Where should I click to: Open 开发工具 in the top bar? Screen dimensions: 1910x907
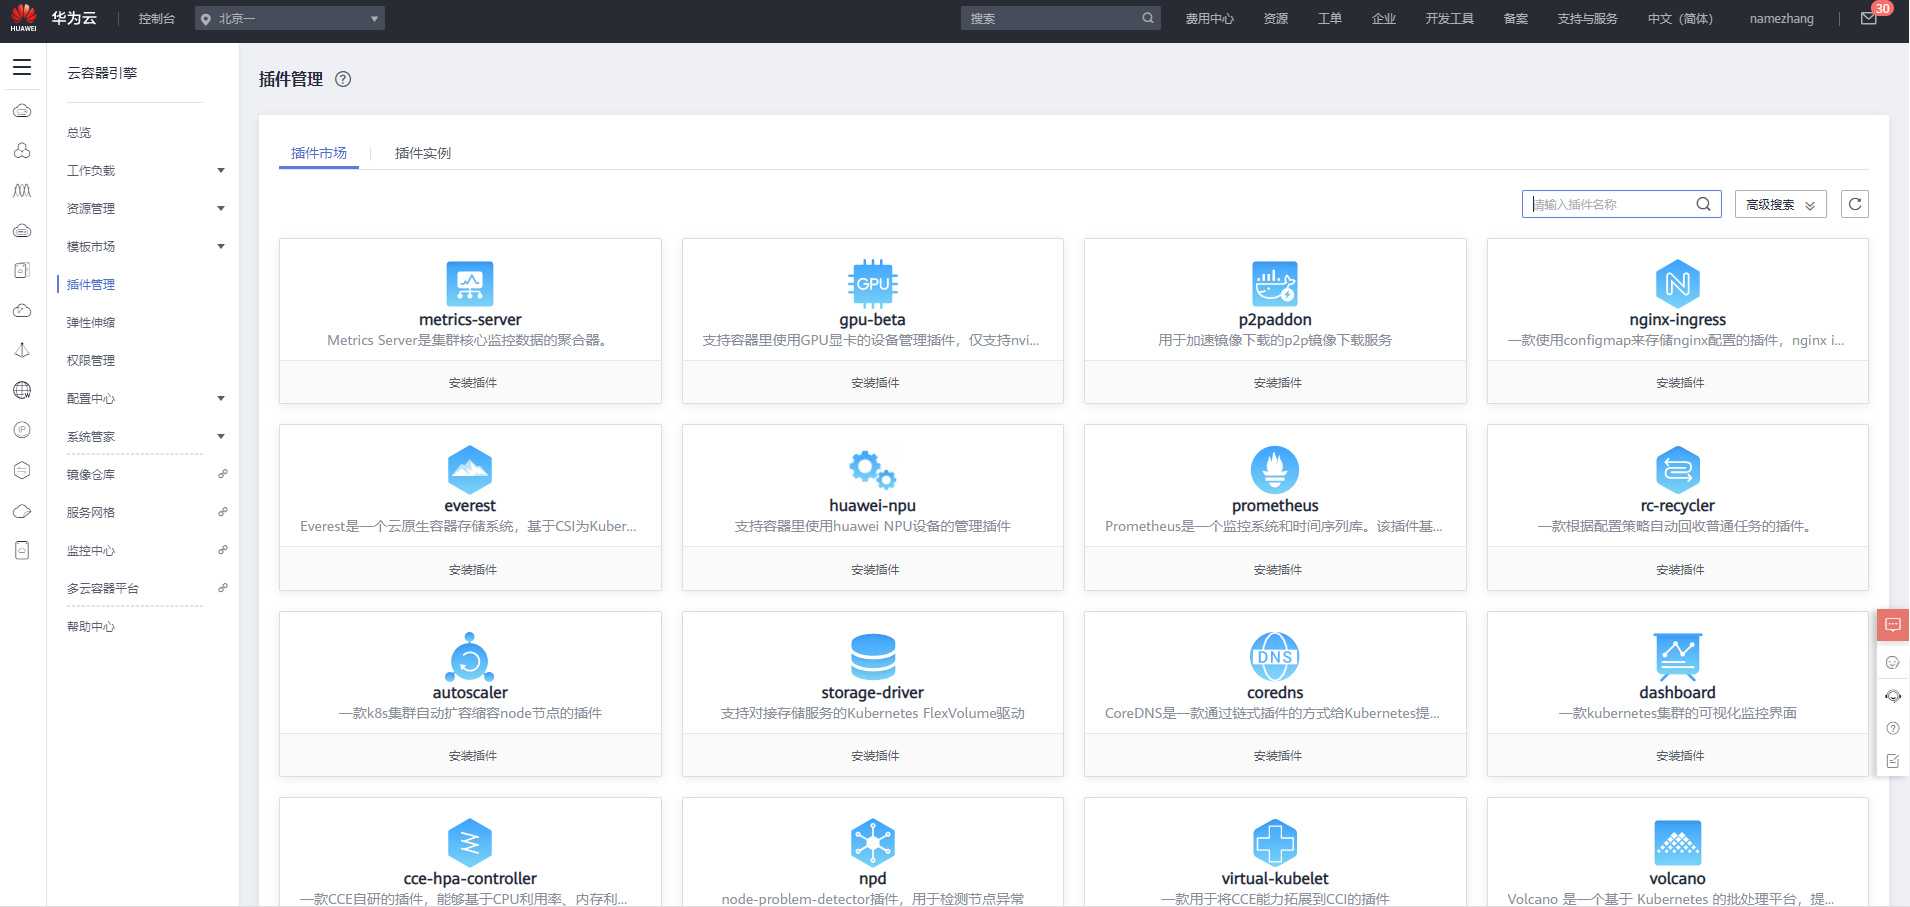tap(1450, 18)
